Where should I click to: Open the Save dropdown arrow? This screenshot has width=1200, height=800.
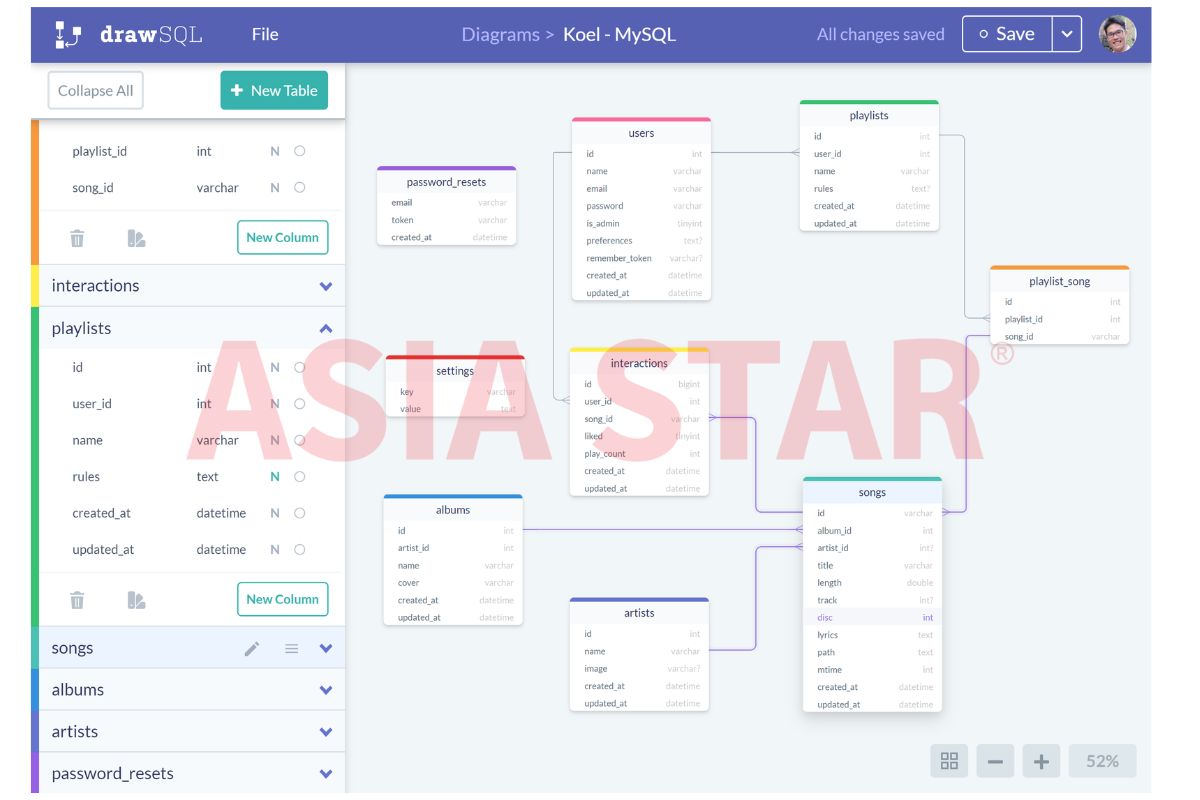(1066, 34)
